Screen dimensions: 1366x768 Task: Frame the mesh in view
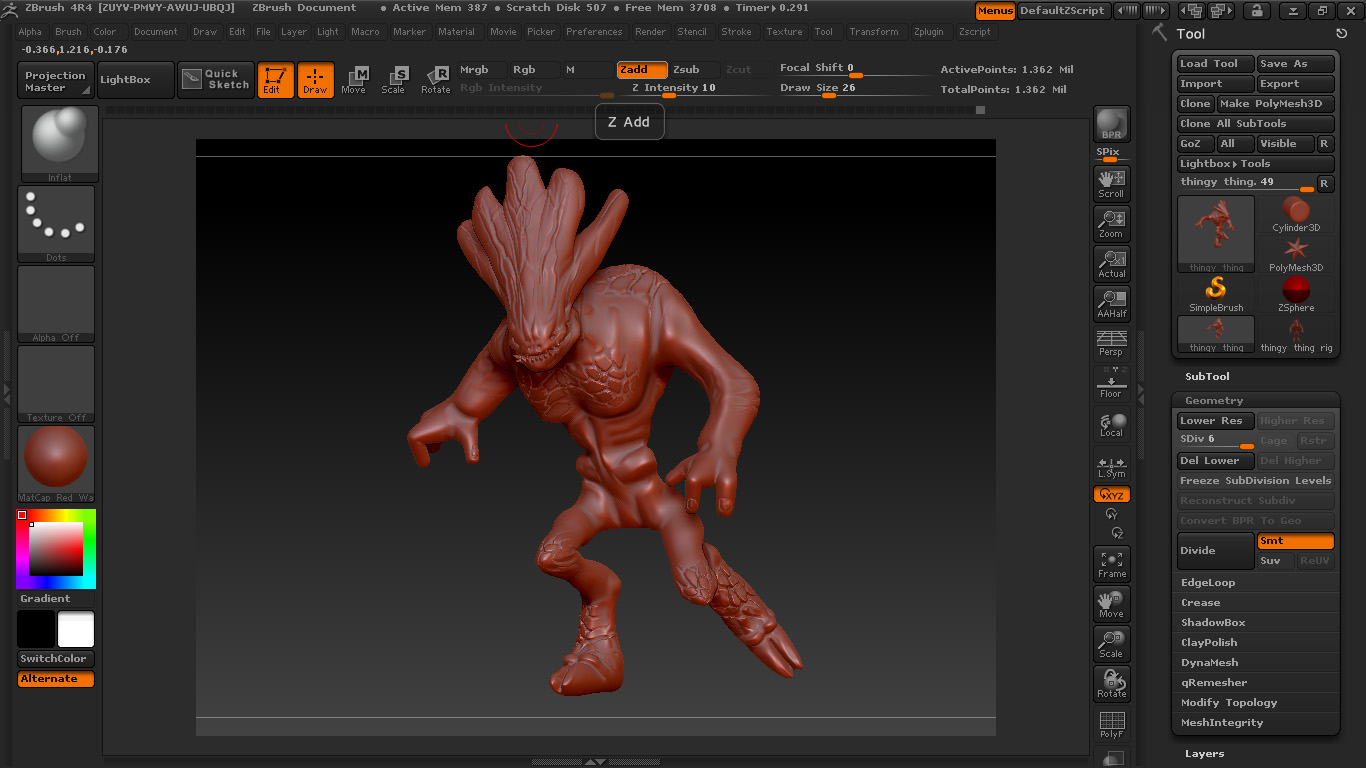pos(1111,564)
